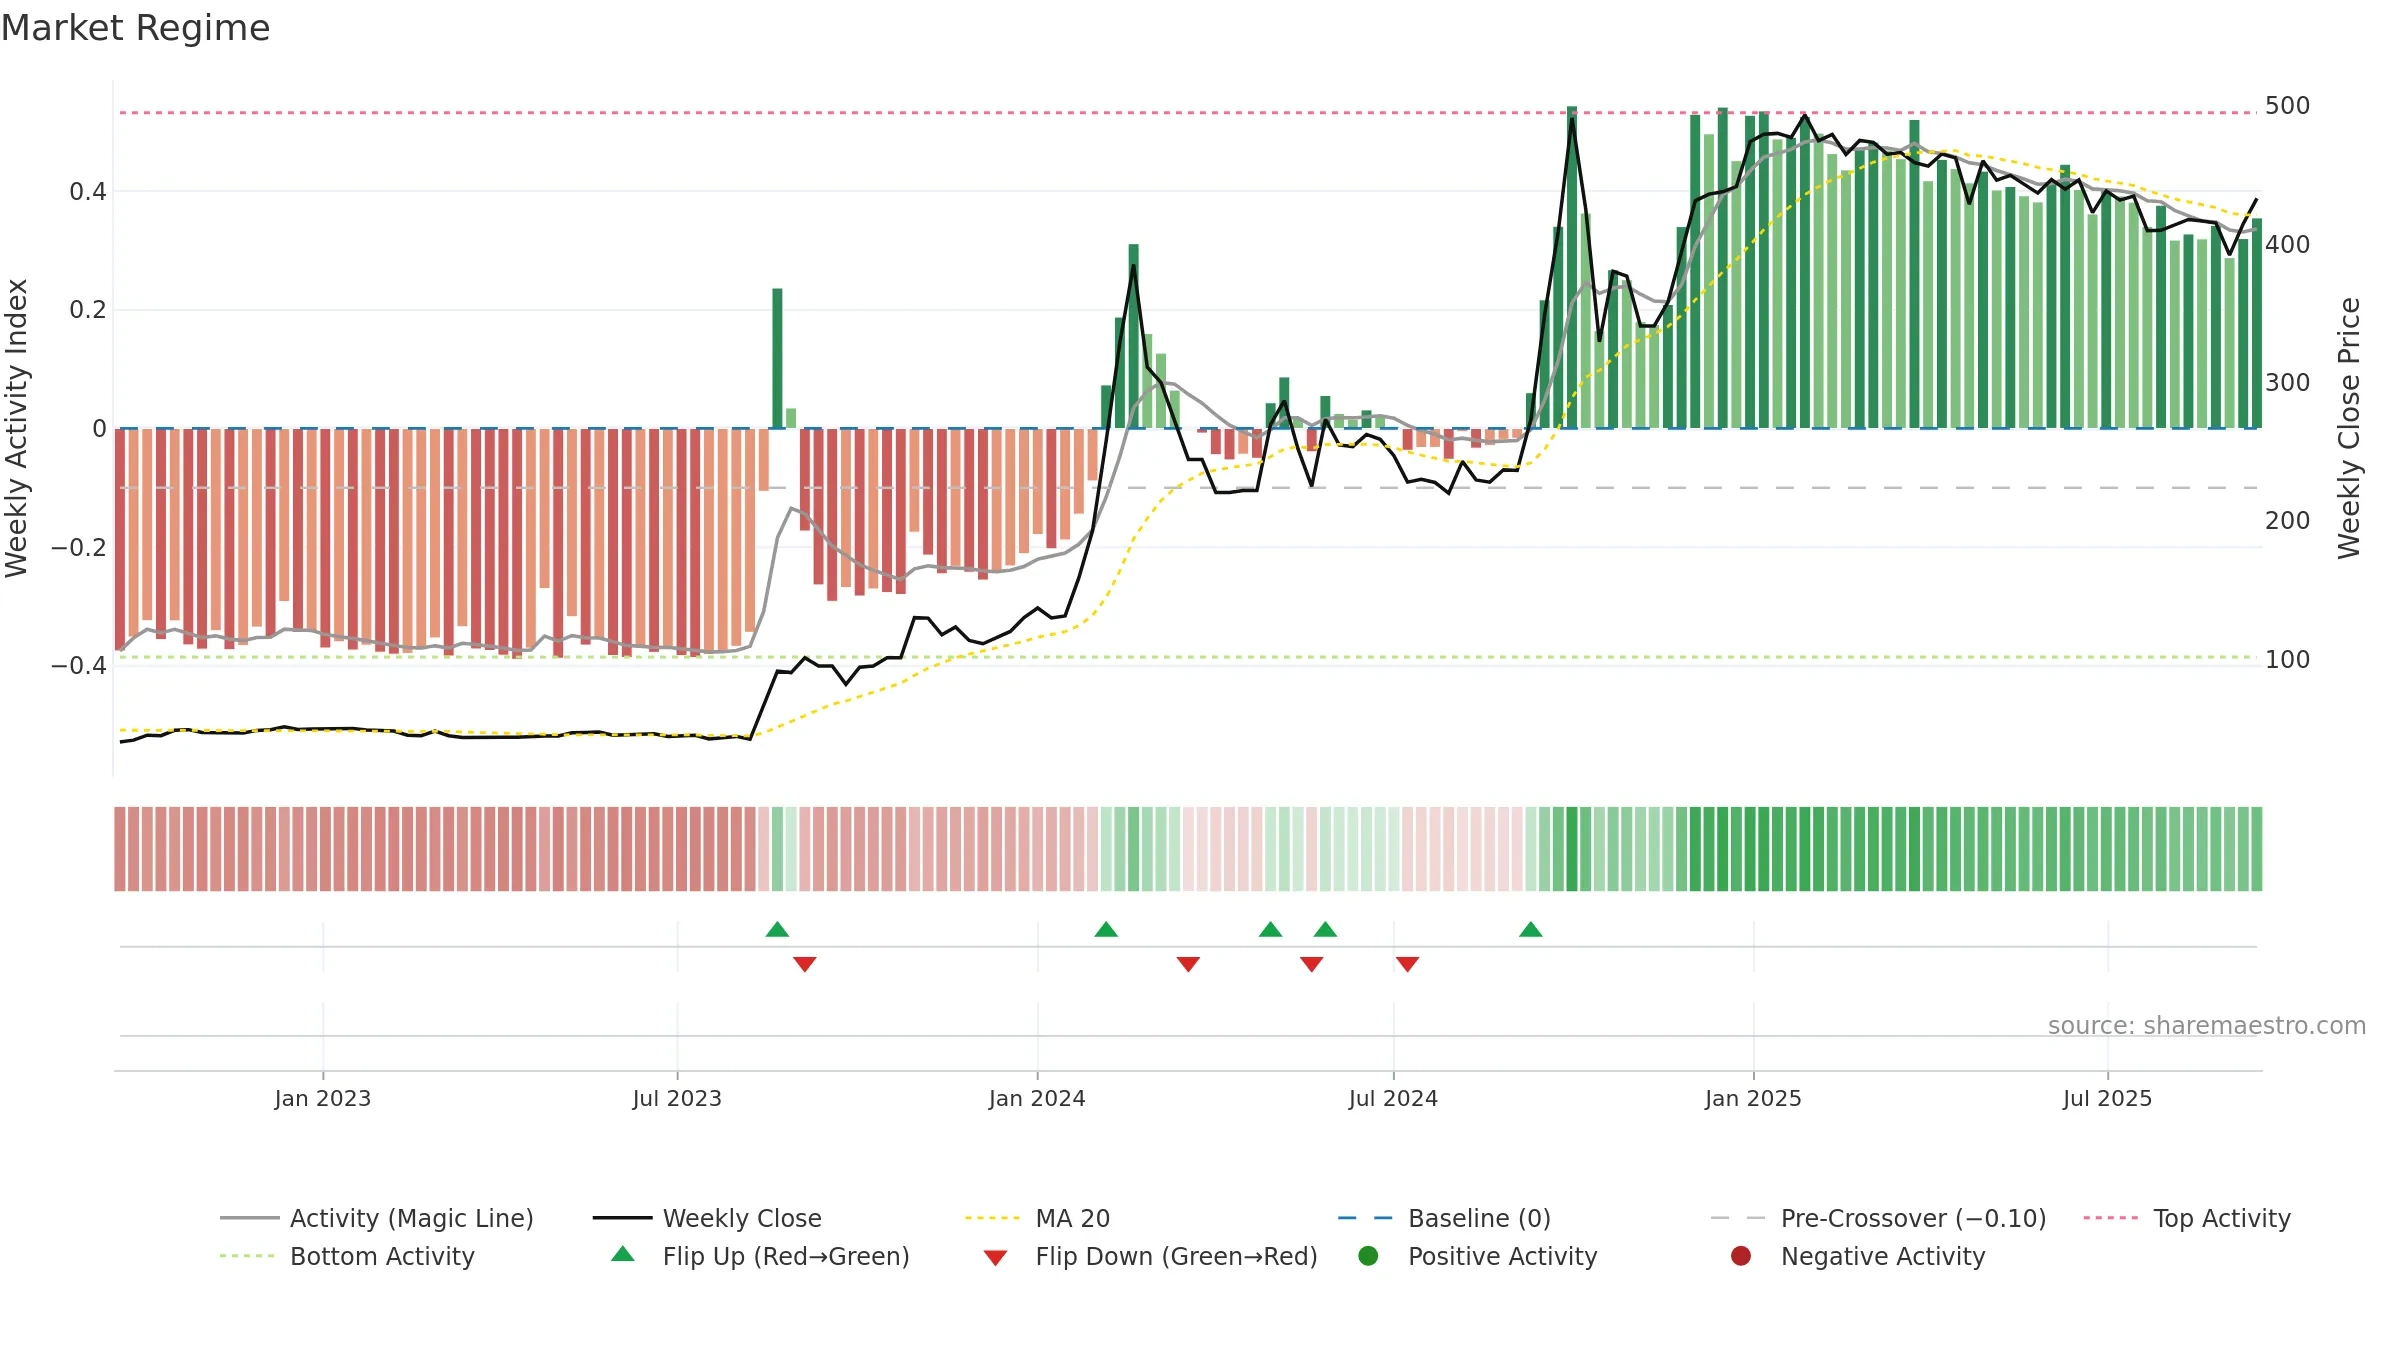This screenshot has height=1350, width=2400.
Task: Toggle the Flip Up (Red→Green) legend entry
Action: 760,1256
